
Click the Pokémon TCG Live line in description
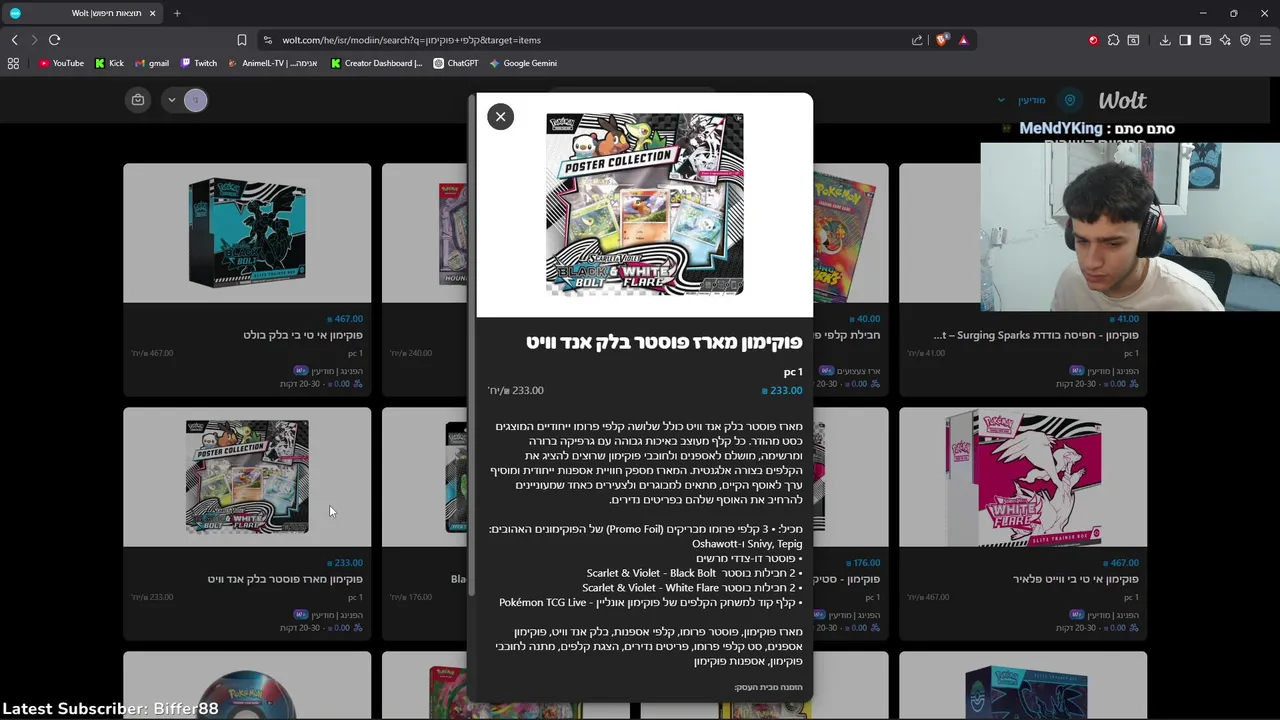650,603
